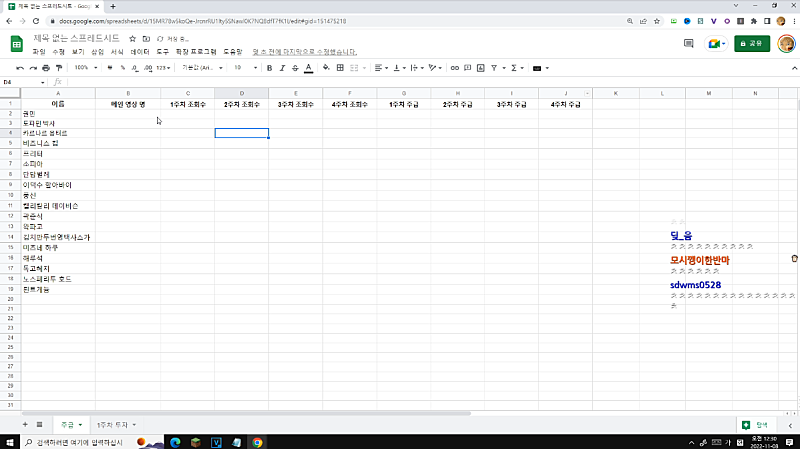Click the borders grid icon
The width and height of the screenshot is (800, 449).
341,68
